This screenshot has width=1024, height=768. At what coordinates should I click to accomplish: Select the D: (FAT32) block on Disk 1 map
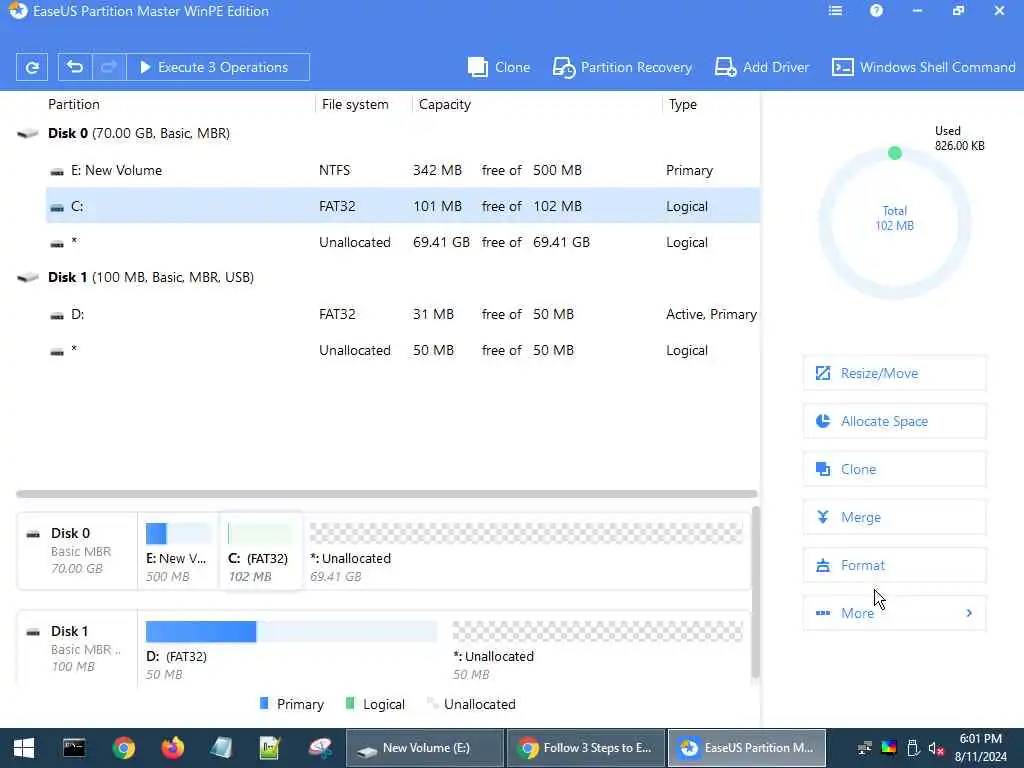pos(291,649)
